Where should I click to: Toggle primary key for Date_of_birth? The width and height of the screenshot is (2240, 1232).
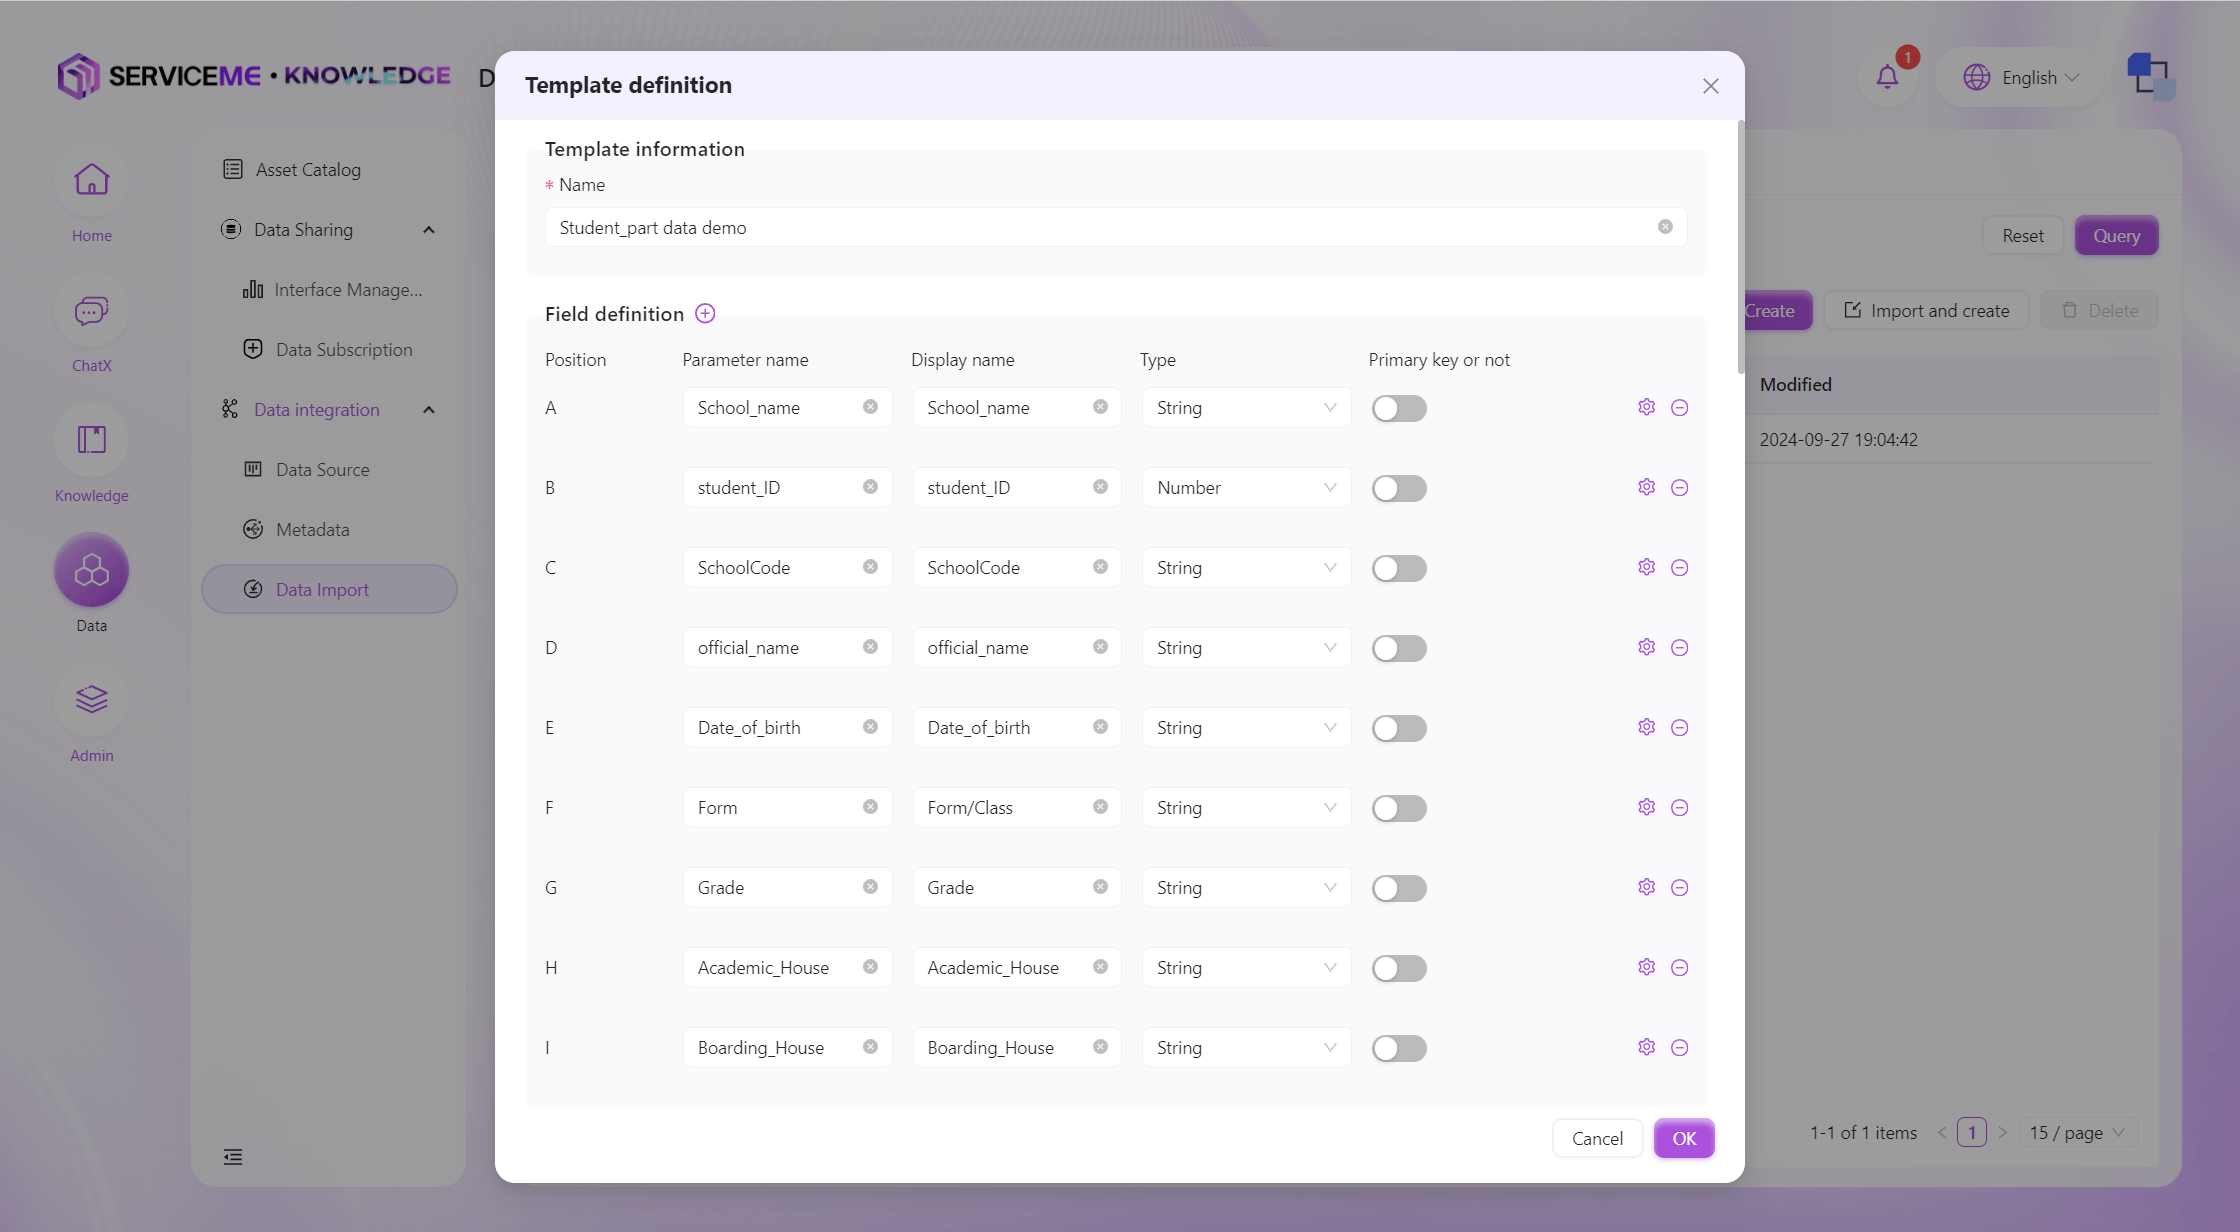[x=1398, y=728]
